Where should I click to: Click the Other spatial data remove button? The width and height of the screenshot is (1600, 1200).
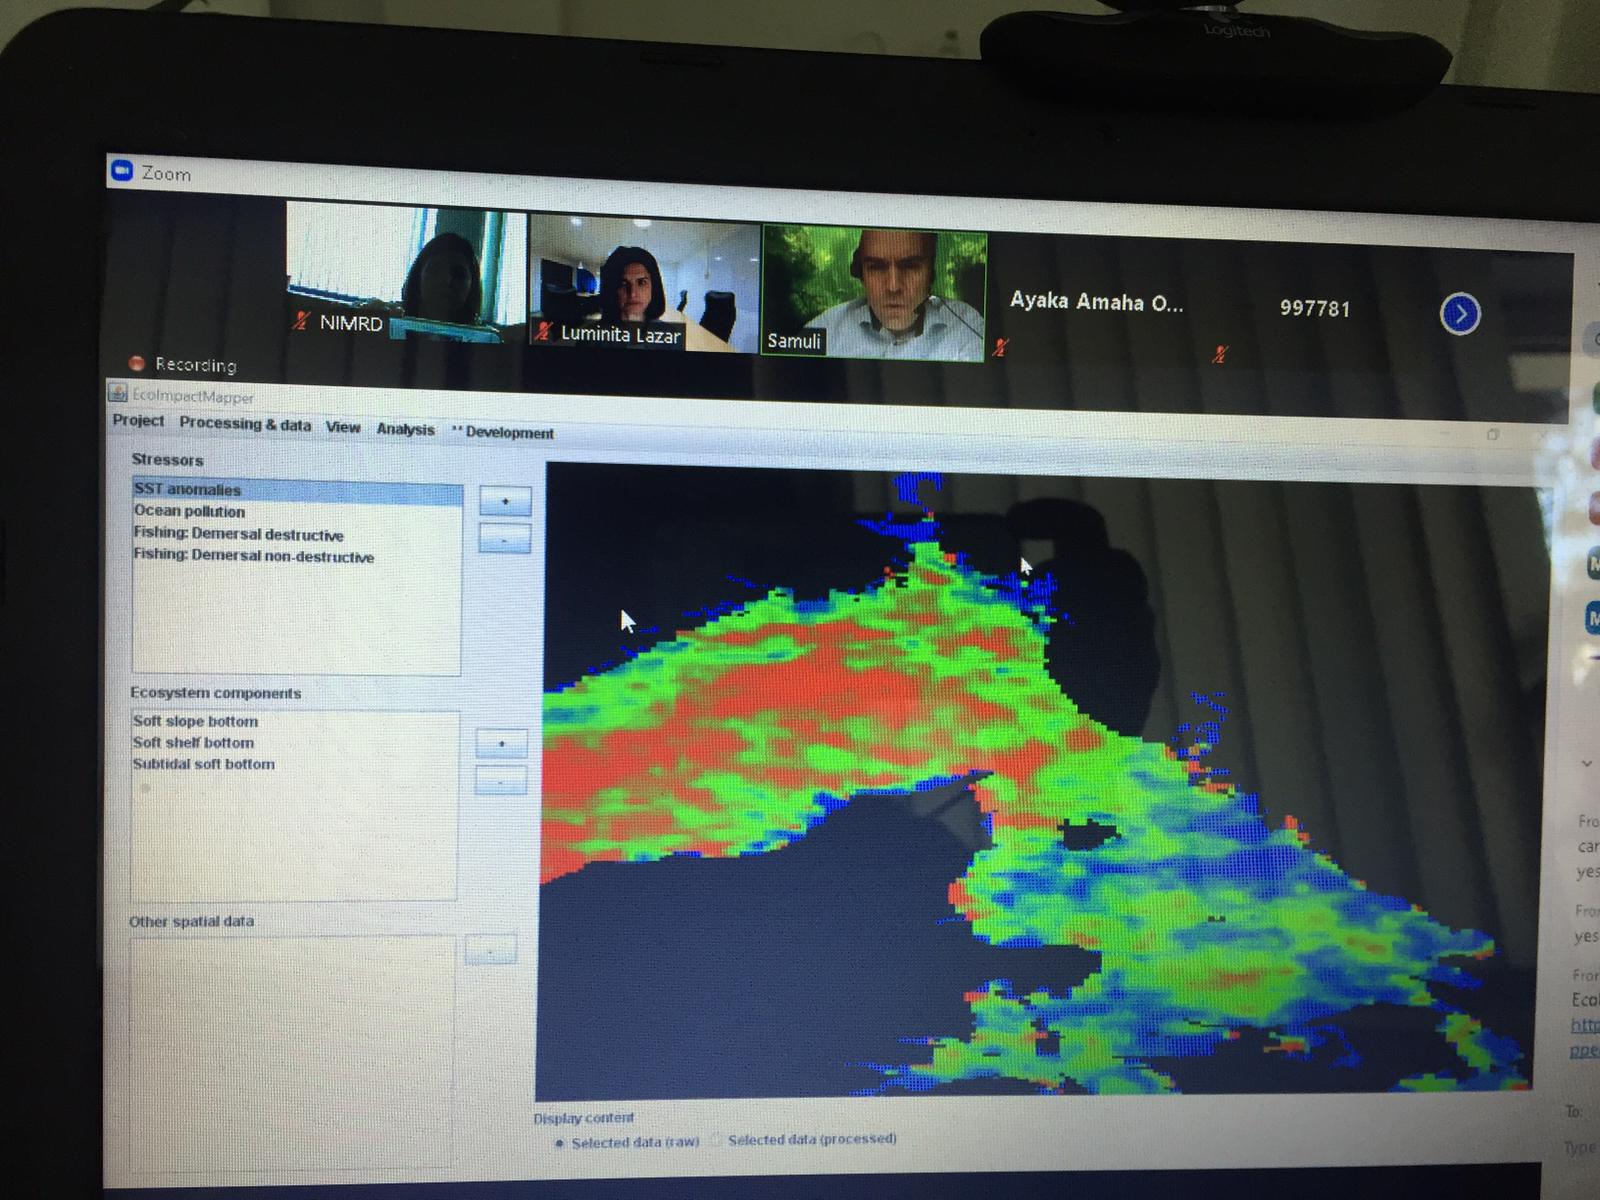[491, 949]
